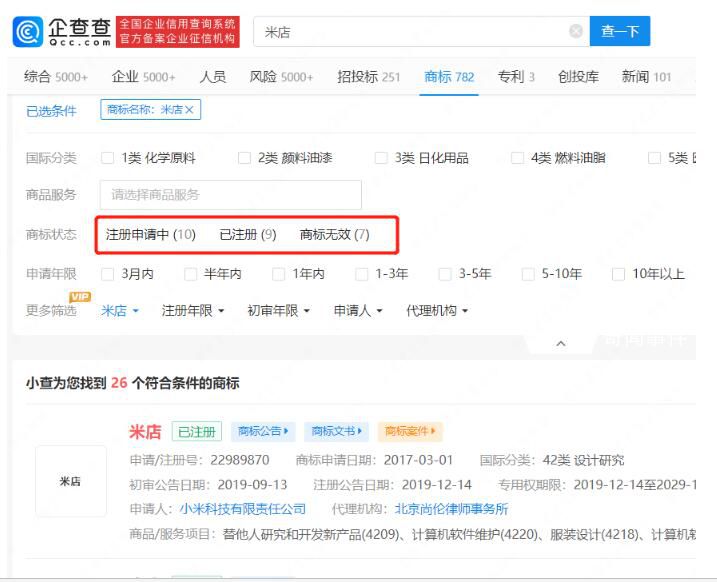Check the 10年以上 checkbox

pyautogui.click(x=618, y=274)
